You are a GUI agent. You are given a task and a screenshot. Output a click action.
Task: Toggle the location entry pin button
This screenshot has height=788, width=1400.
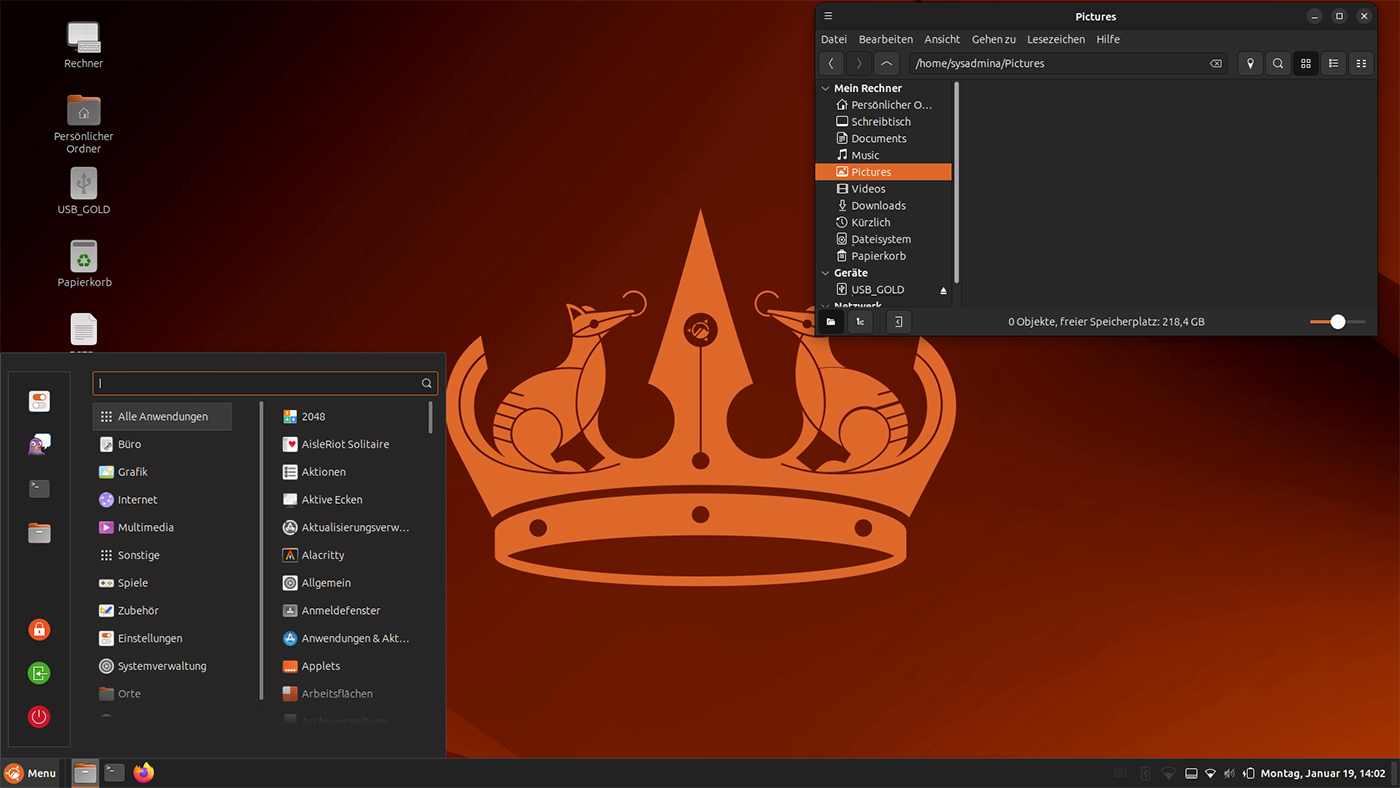[1250, 63]
